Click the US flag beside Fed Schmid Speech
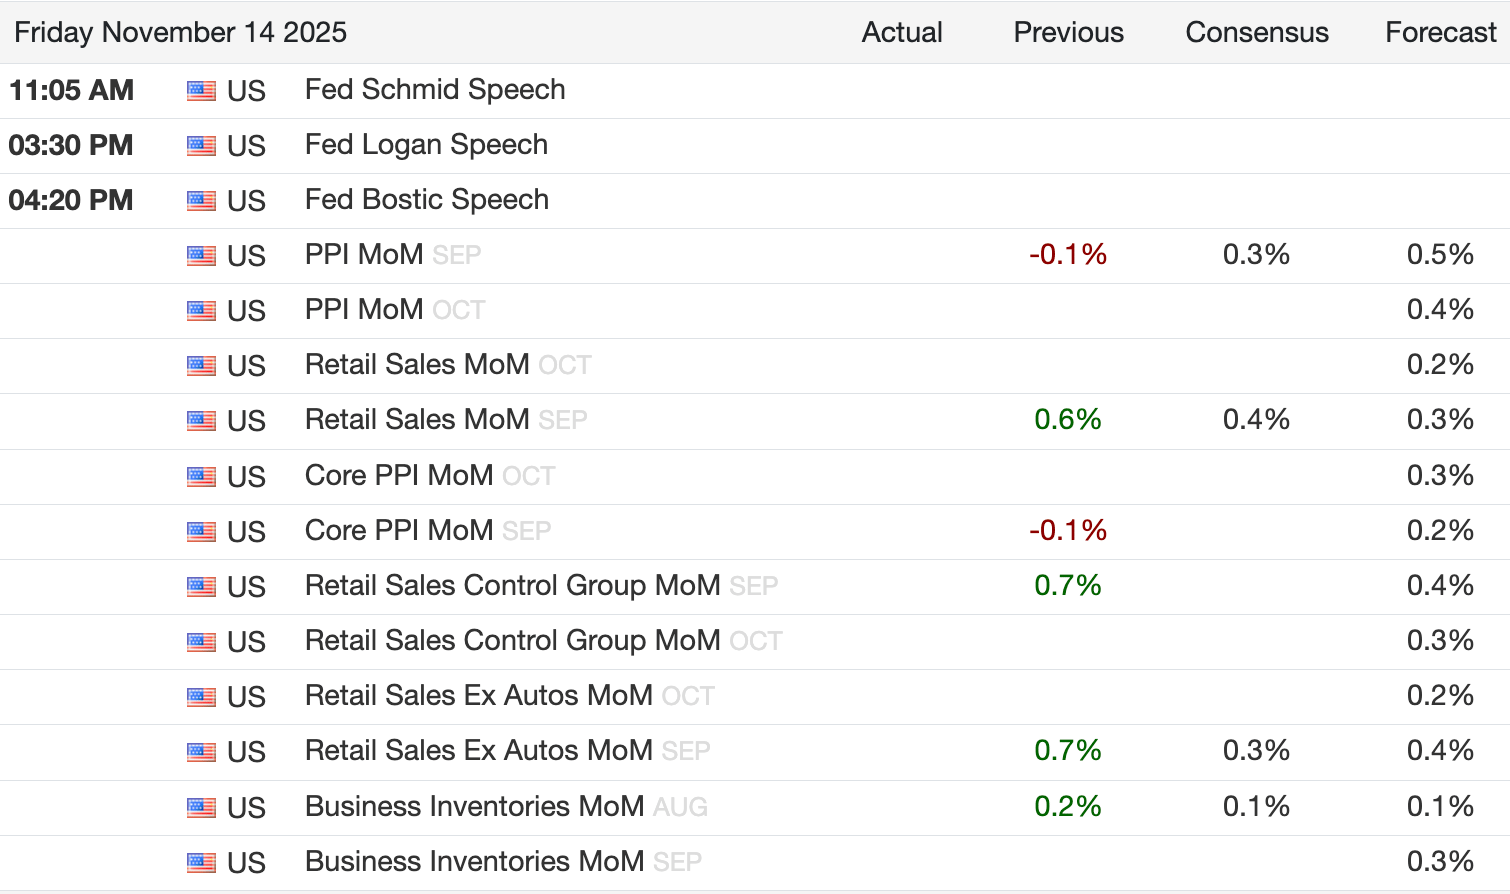Screen dimensions: 1510x894 [201, 91]
